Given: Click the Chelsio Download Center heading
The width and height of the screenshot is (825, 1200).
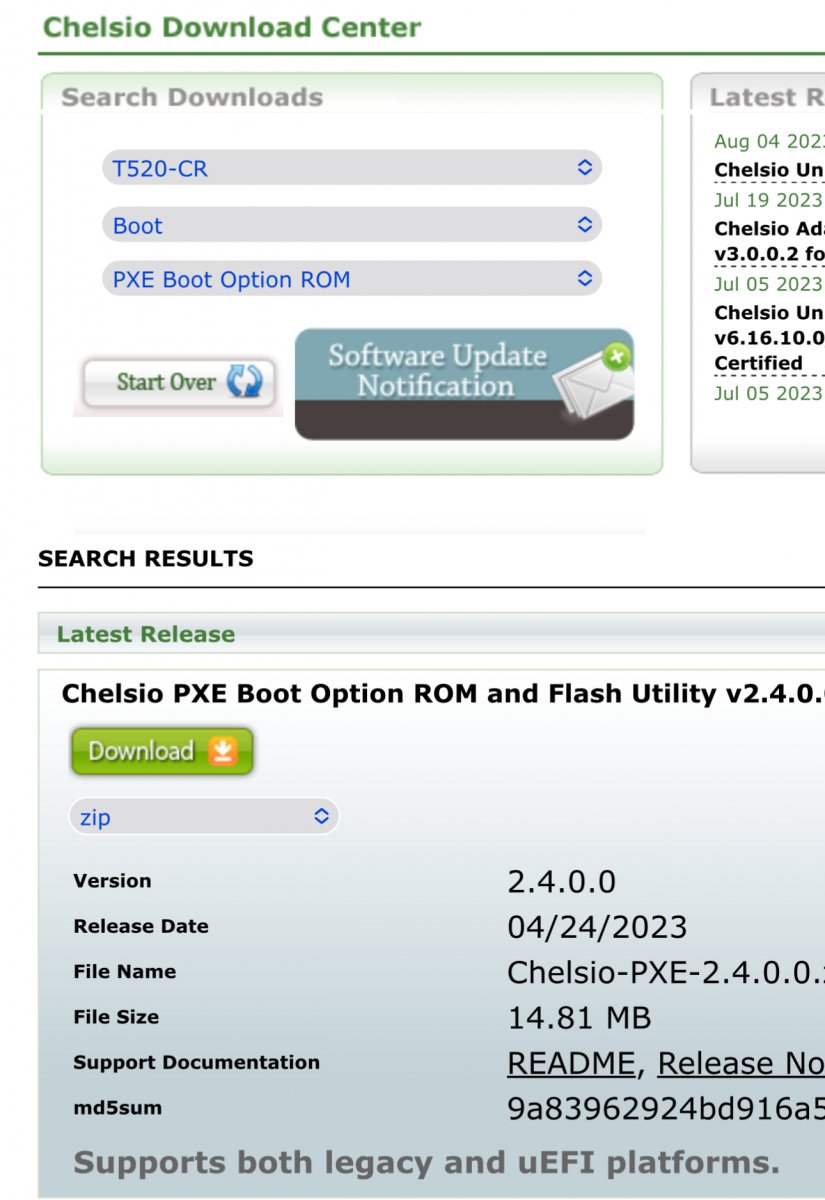Looking at the screenshot, I should [232, 26].
